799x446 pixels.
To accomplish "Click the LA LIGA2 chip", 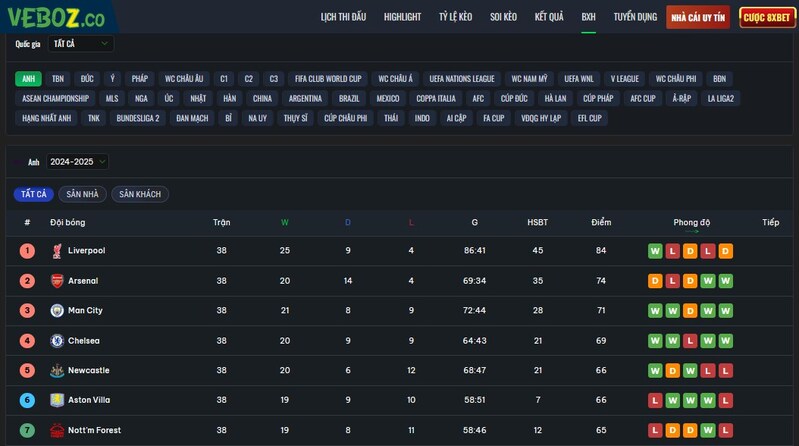I will pos(721,98).
